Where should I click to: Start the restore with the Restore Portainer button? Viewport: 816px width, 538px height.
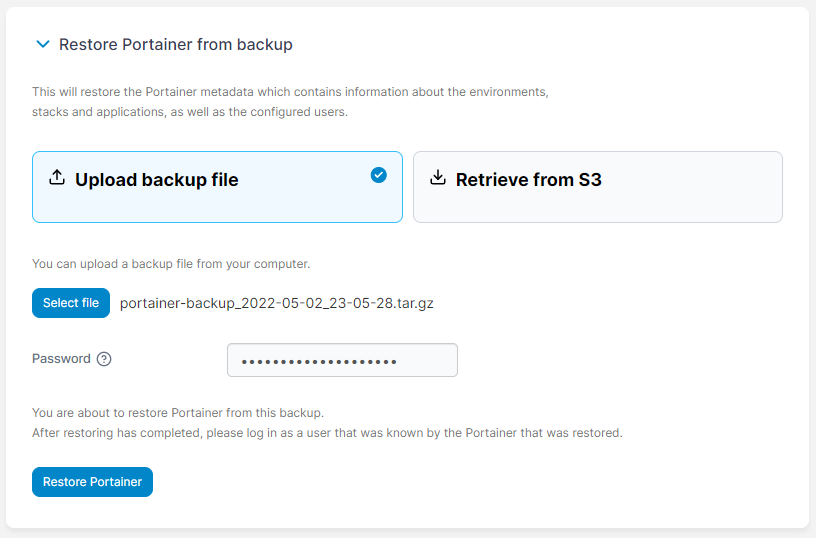tap(92, 482)
